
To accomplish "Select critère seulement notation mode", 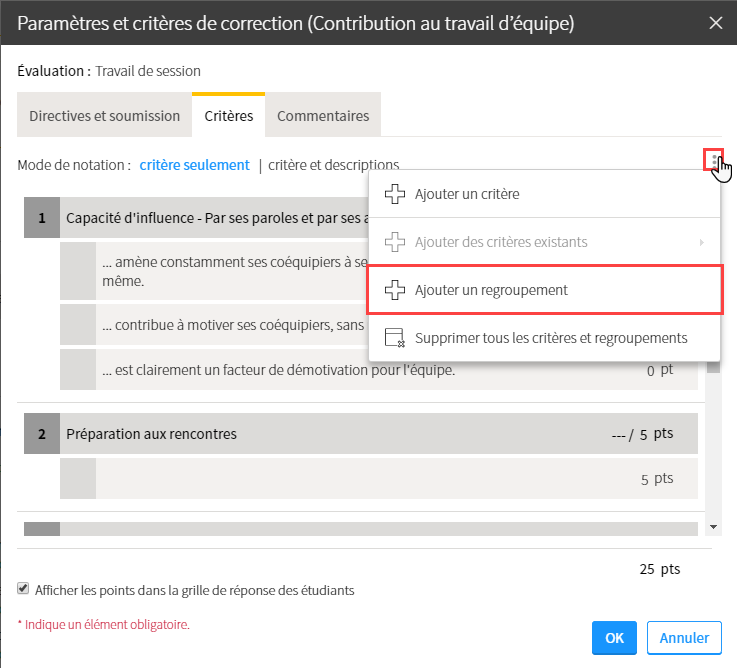I will [194, 165].
